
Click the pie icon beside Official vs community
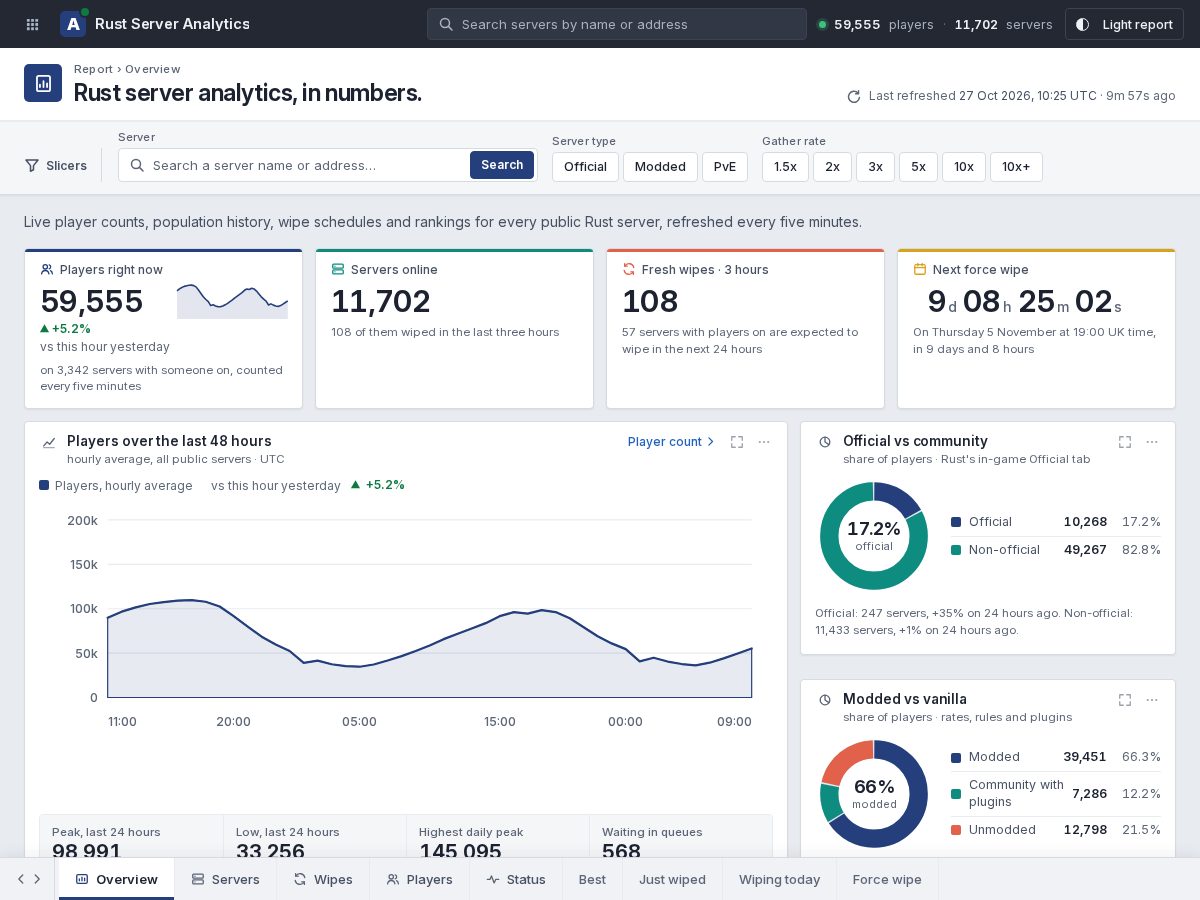coord(825,442)
